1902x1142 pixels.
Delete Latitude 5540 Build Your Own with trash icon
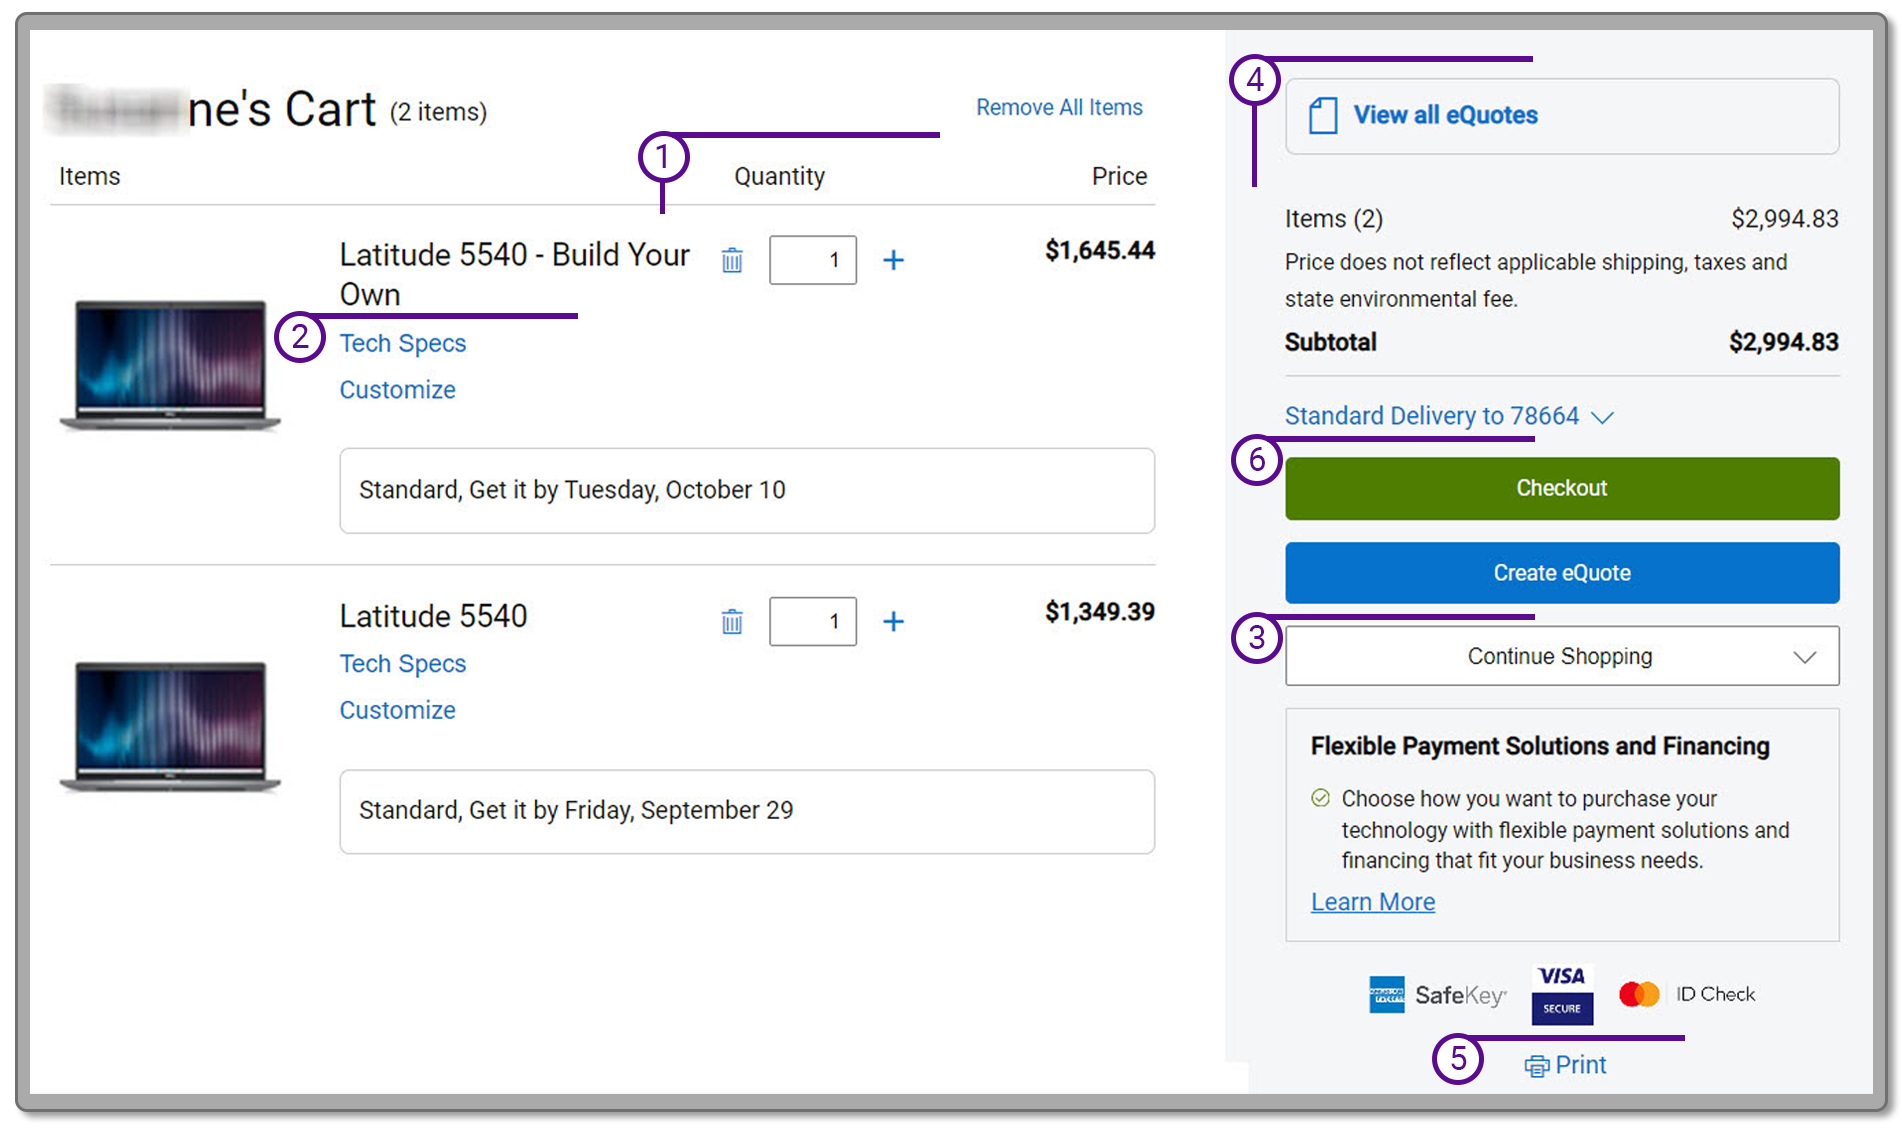point(732,260)
